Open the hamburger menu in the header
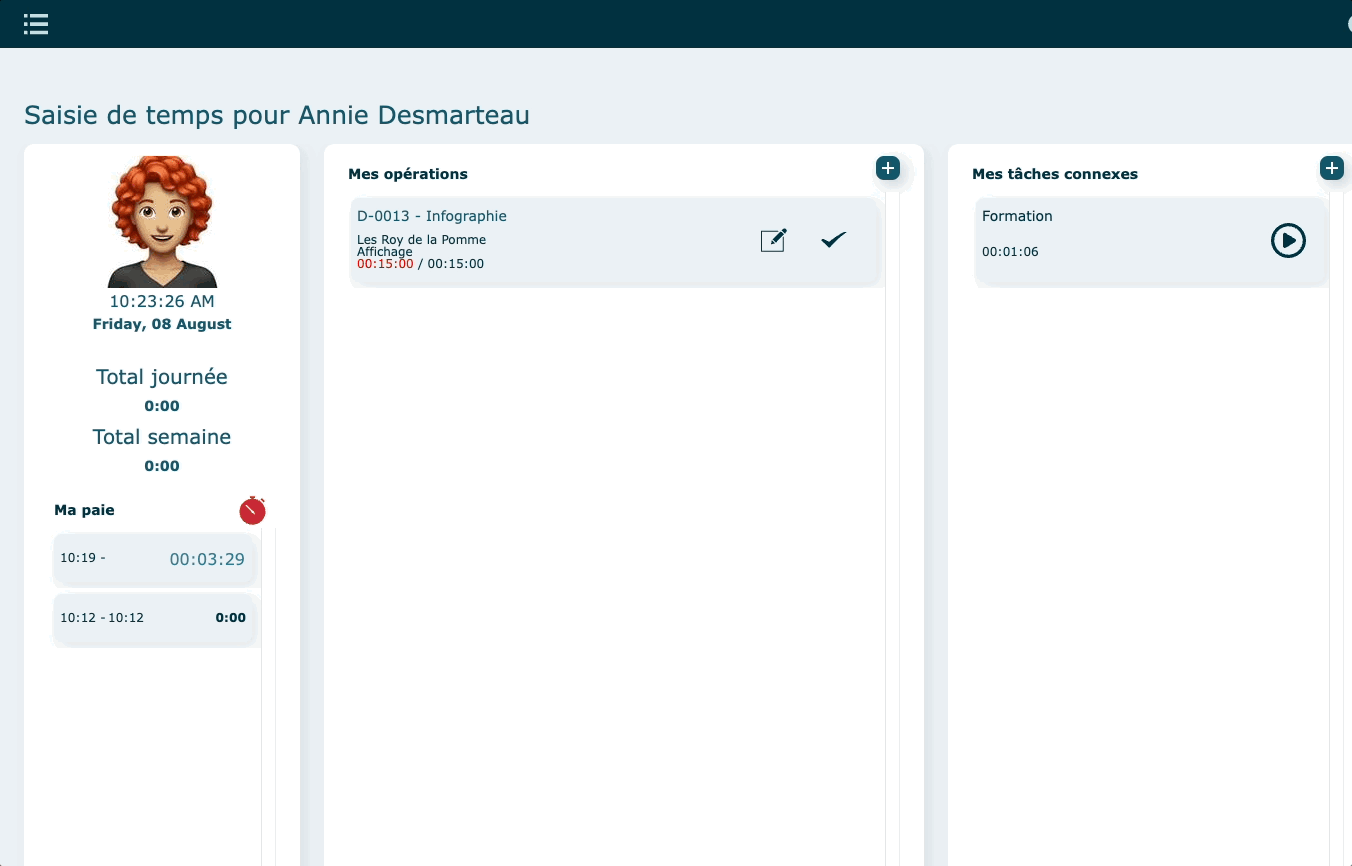Image resolution: width=1352 pixels, height=866 pixels. (36, 24)
